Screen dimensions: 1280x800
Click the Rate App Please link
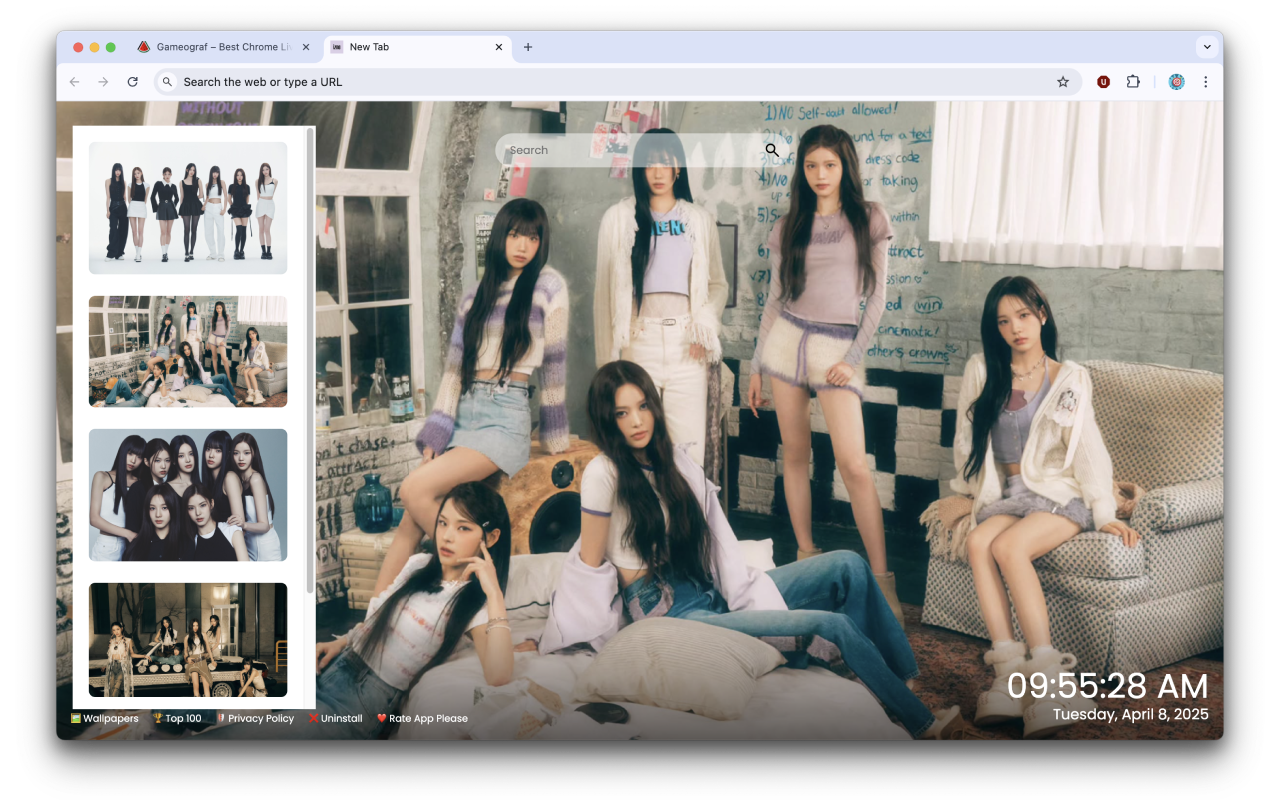pos(422,718)
